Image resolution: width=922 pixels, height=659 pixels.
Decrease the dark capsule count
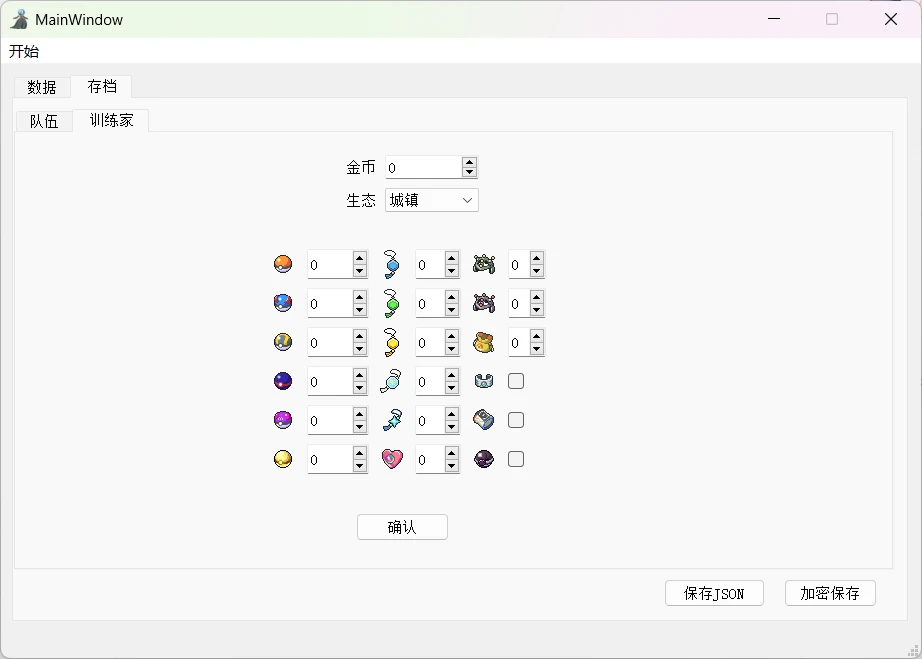536,310
